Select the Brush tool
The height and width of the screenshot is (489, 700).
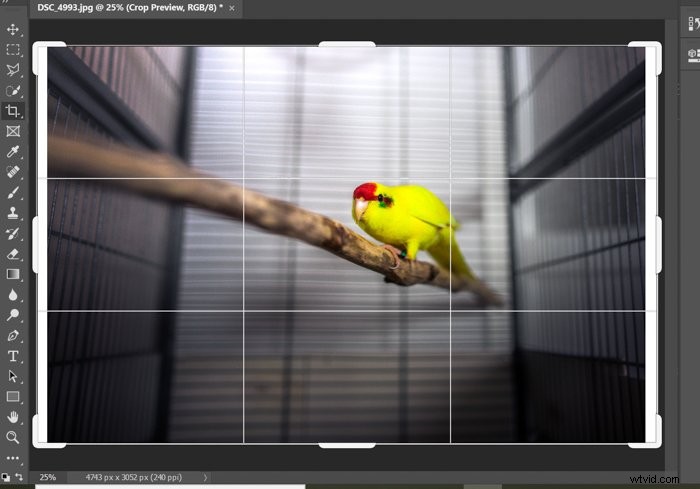(12, 192)
